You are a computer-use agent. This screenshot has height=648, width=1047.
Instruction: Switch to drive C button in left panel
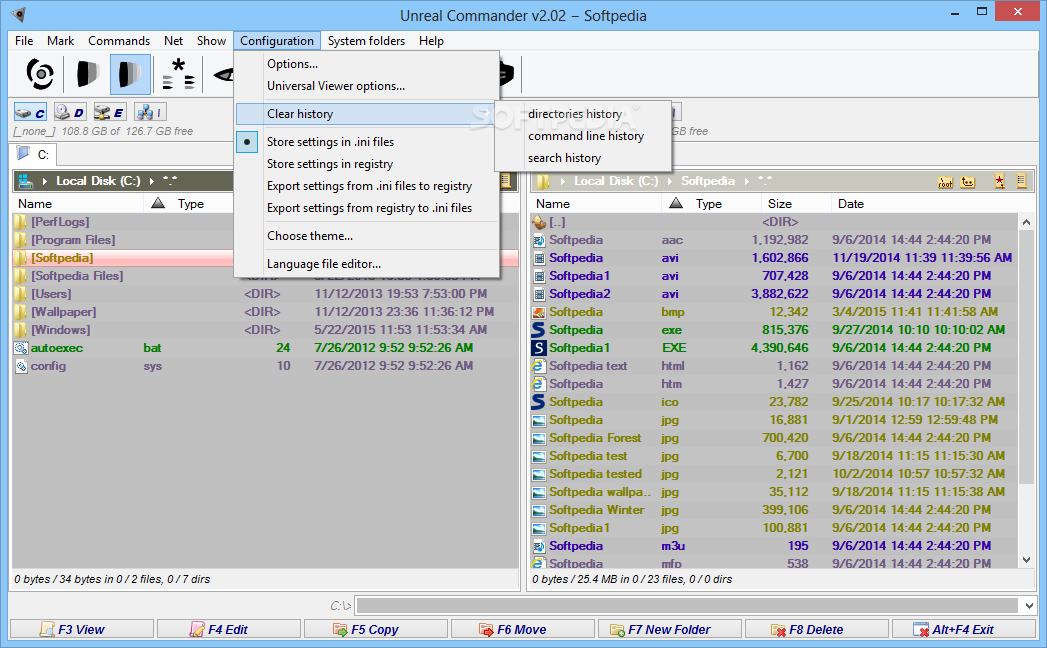(x=31, y=113)
